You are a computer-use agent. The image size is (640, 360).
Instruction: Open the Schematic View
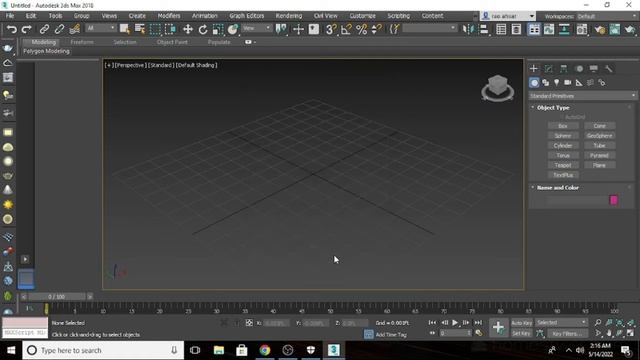click(x=564, y=29)
